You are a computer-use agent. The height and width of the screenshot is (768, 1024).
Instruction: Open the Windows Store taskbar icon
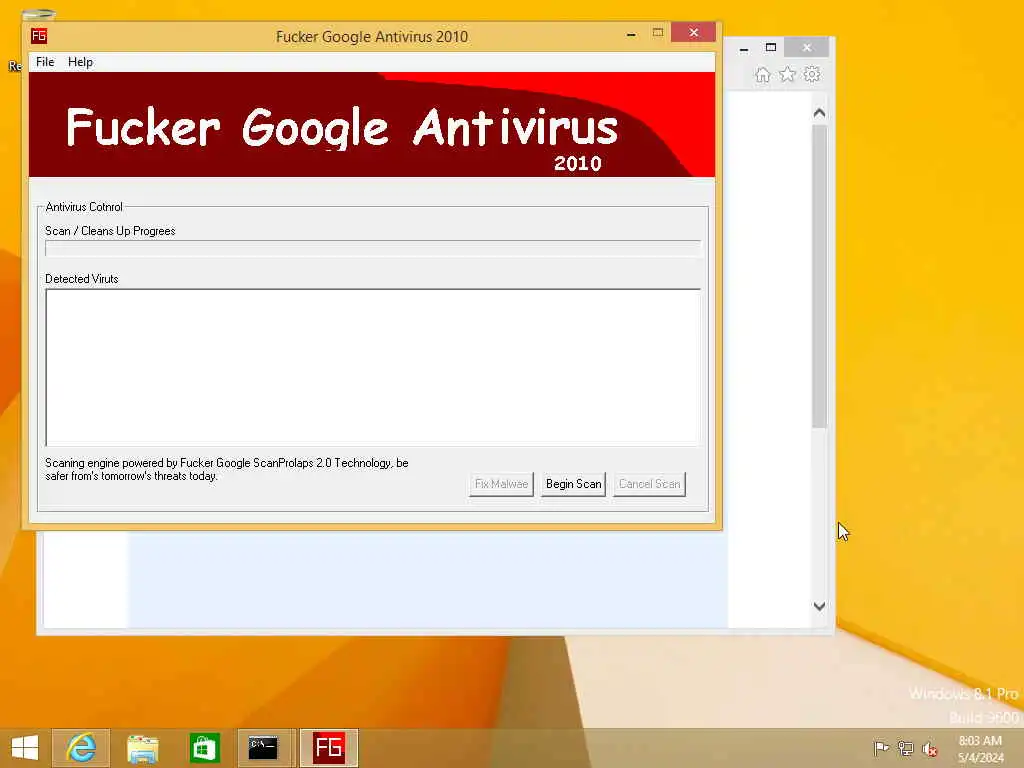pos(204,748)
